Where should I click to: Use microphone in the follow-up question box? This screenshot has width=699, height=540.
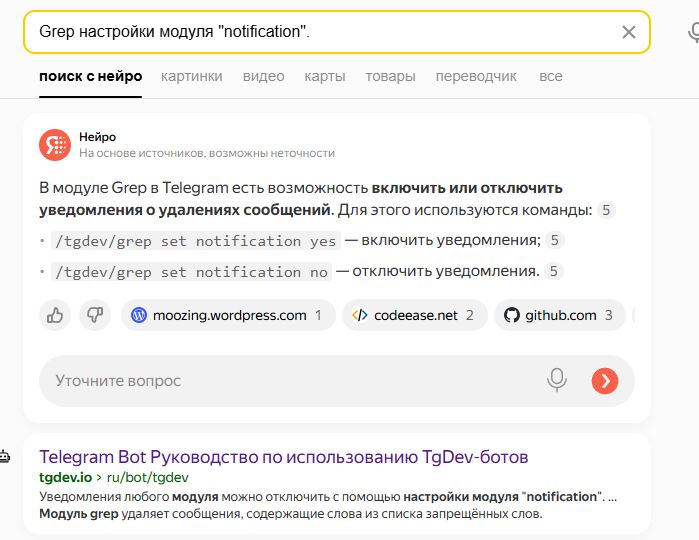(x=557, y=380)
